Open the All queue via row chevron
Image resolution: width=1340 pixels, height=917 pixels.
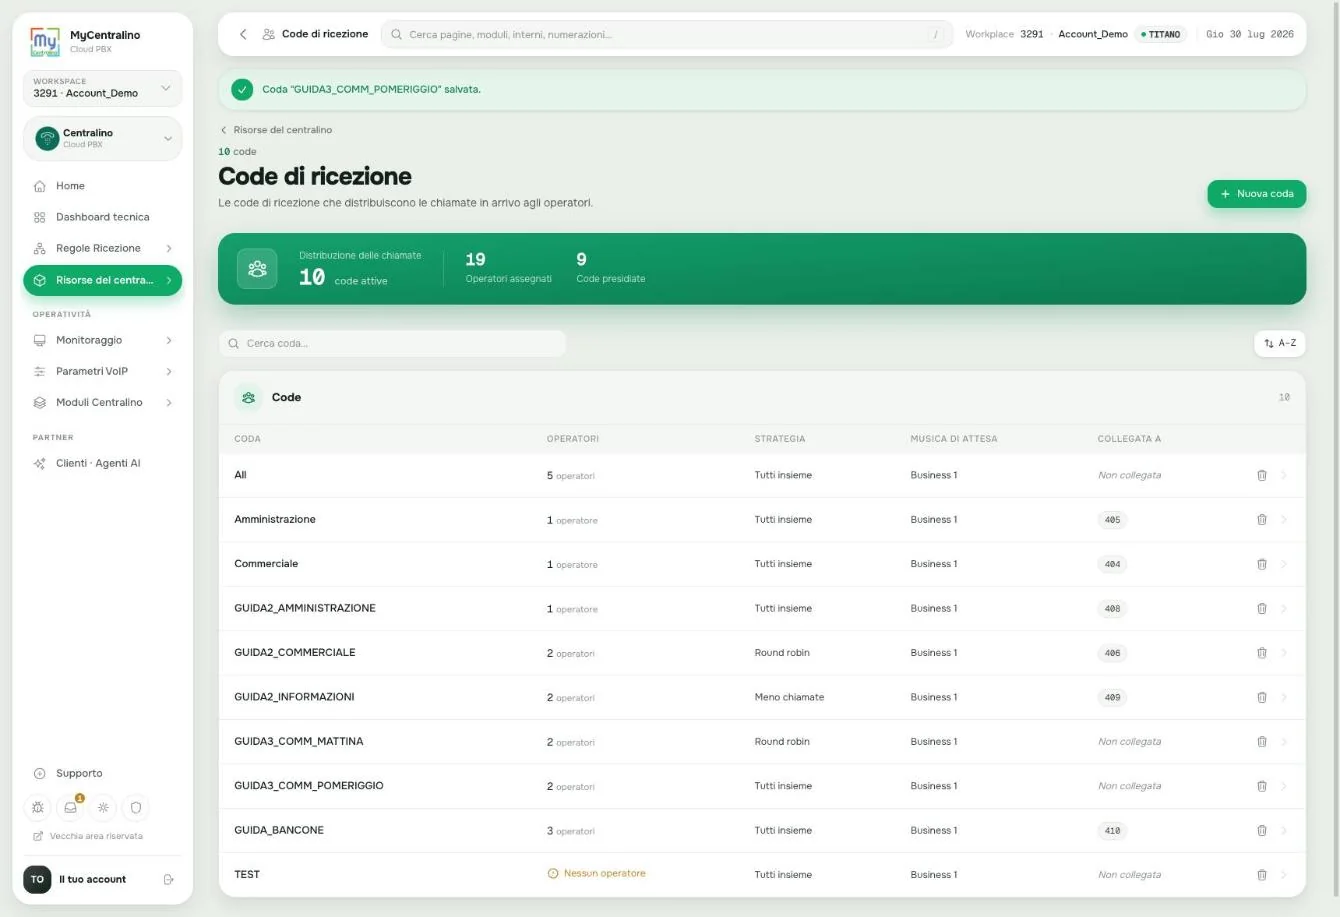click(1284, 475)
